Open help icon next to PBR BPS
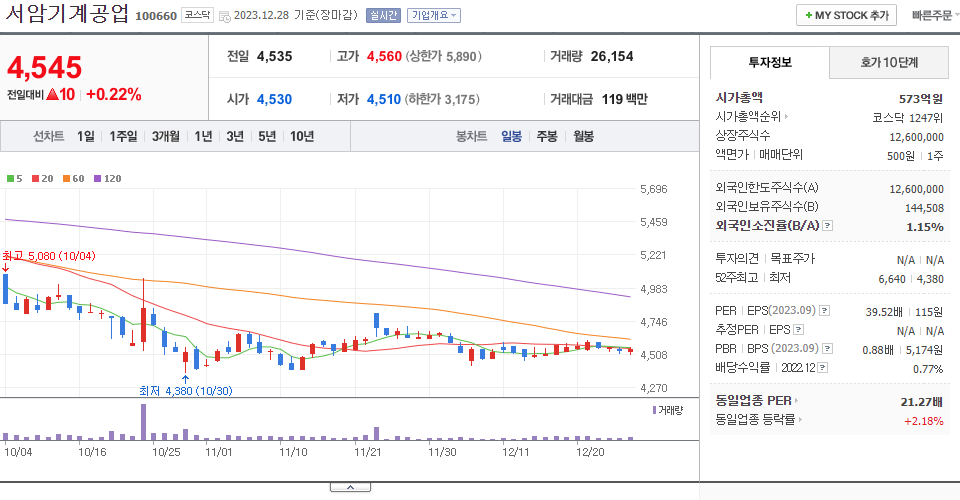Viewport: 960px width, 500px height. (827, 349)
